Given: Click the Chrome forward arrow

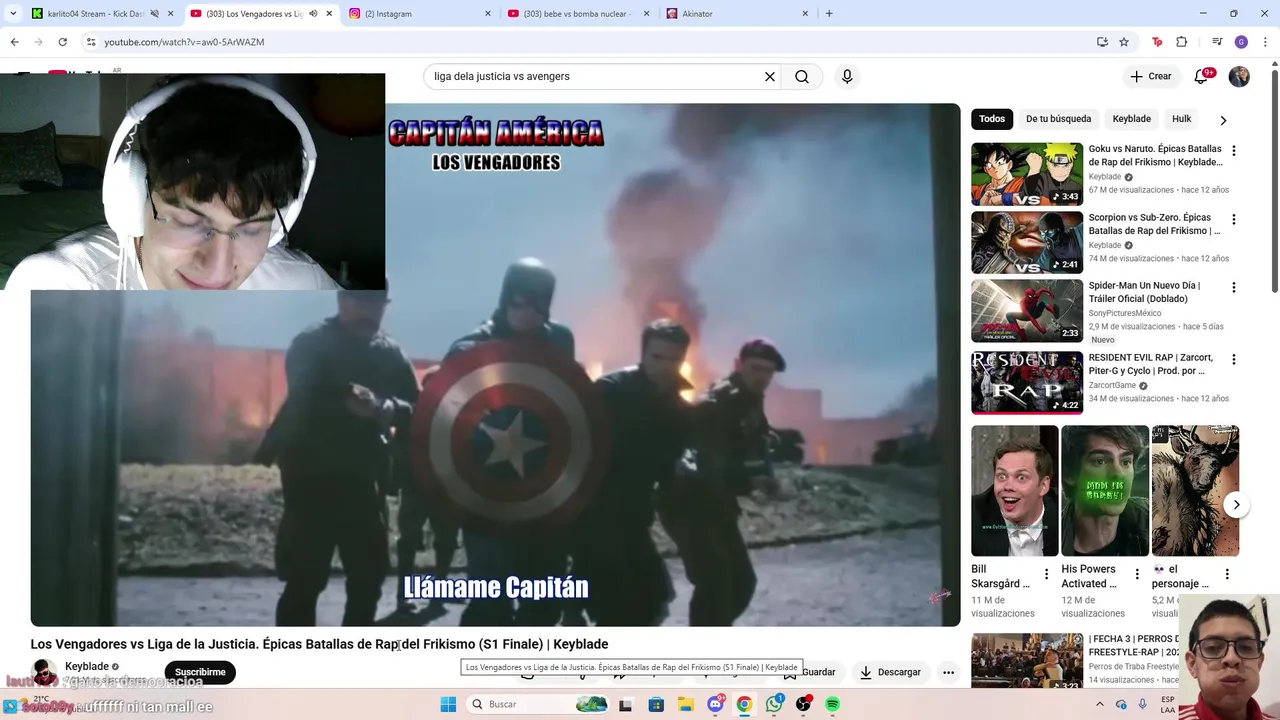Looking at the screenshot, I should (x=38, y=42).
